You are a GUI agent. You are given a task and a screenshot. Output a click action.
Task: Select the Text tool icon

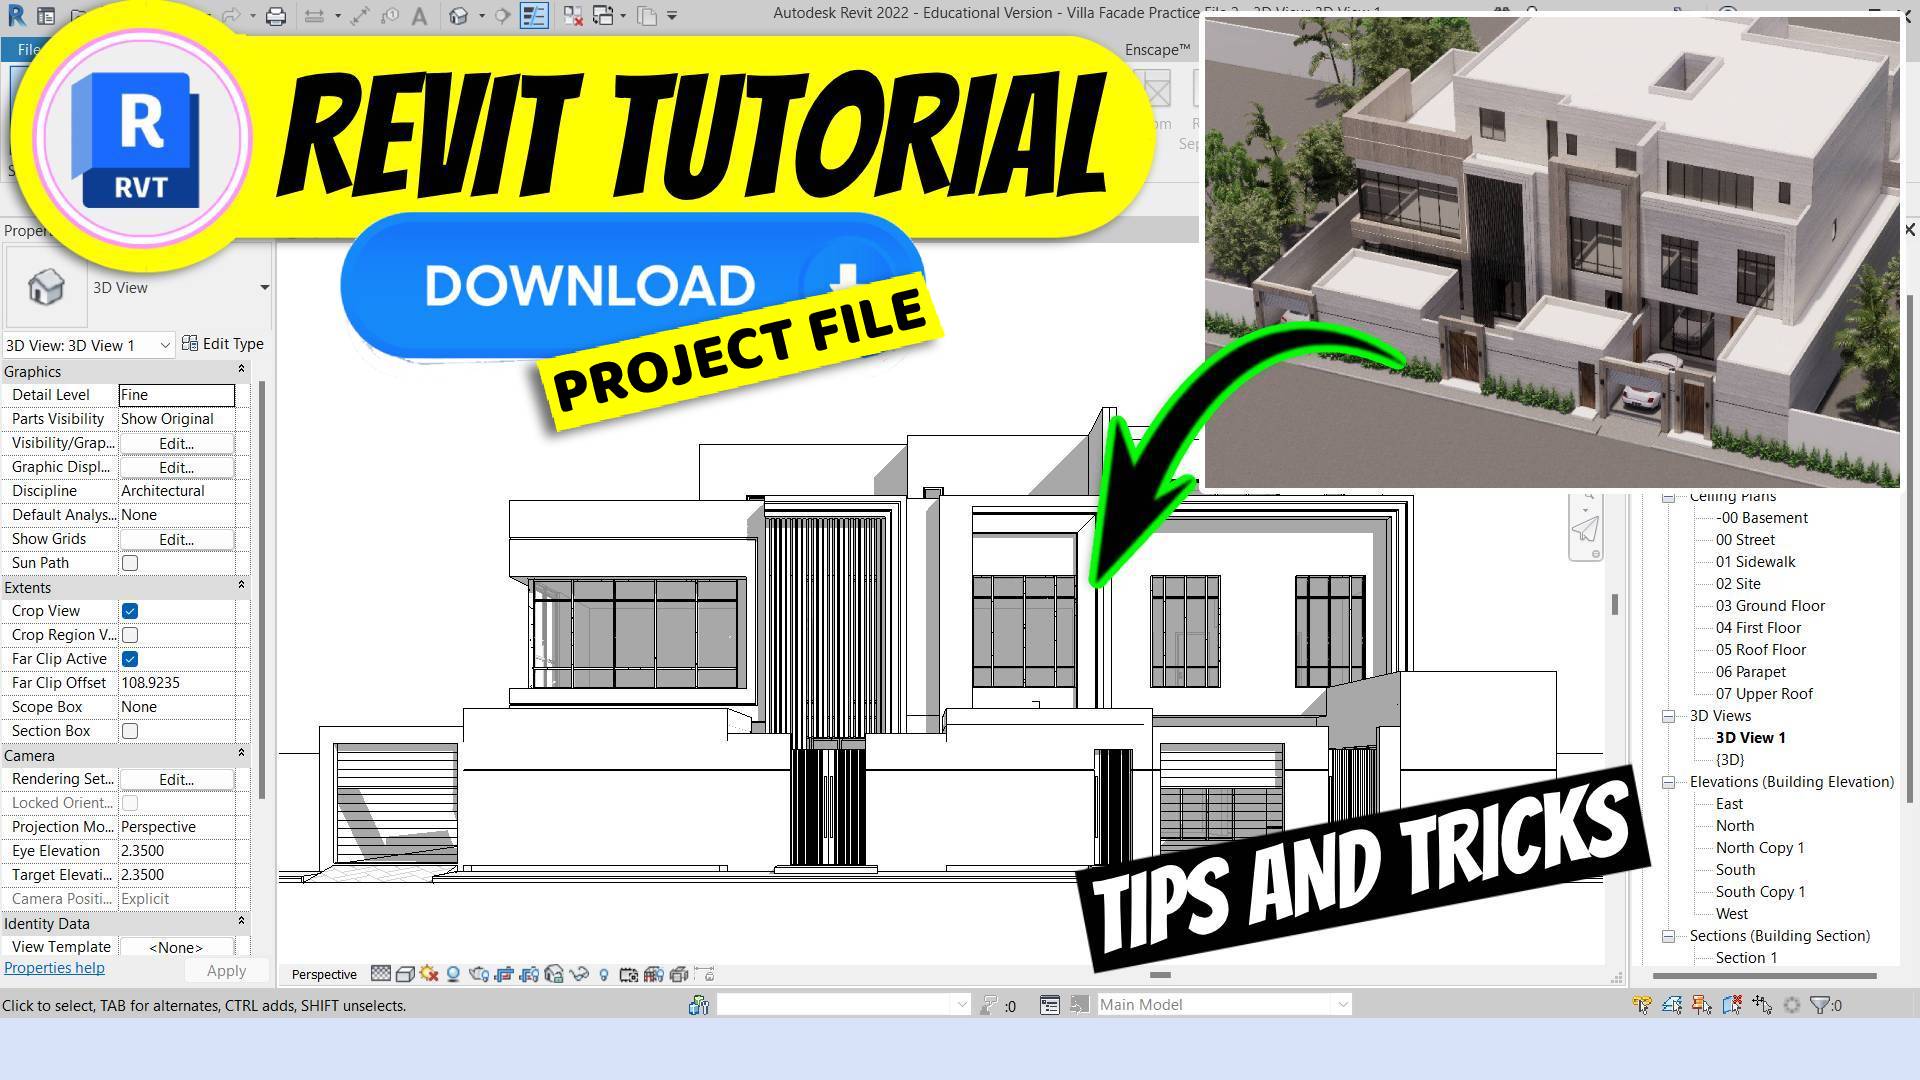click(x=419, y=16)
